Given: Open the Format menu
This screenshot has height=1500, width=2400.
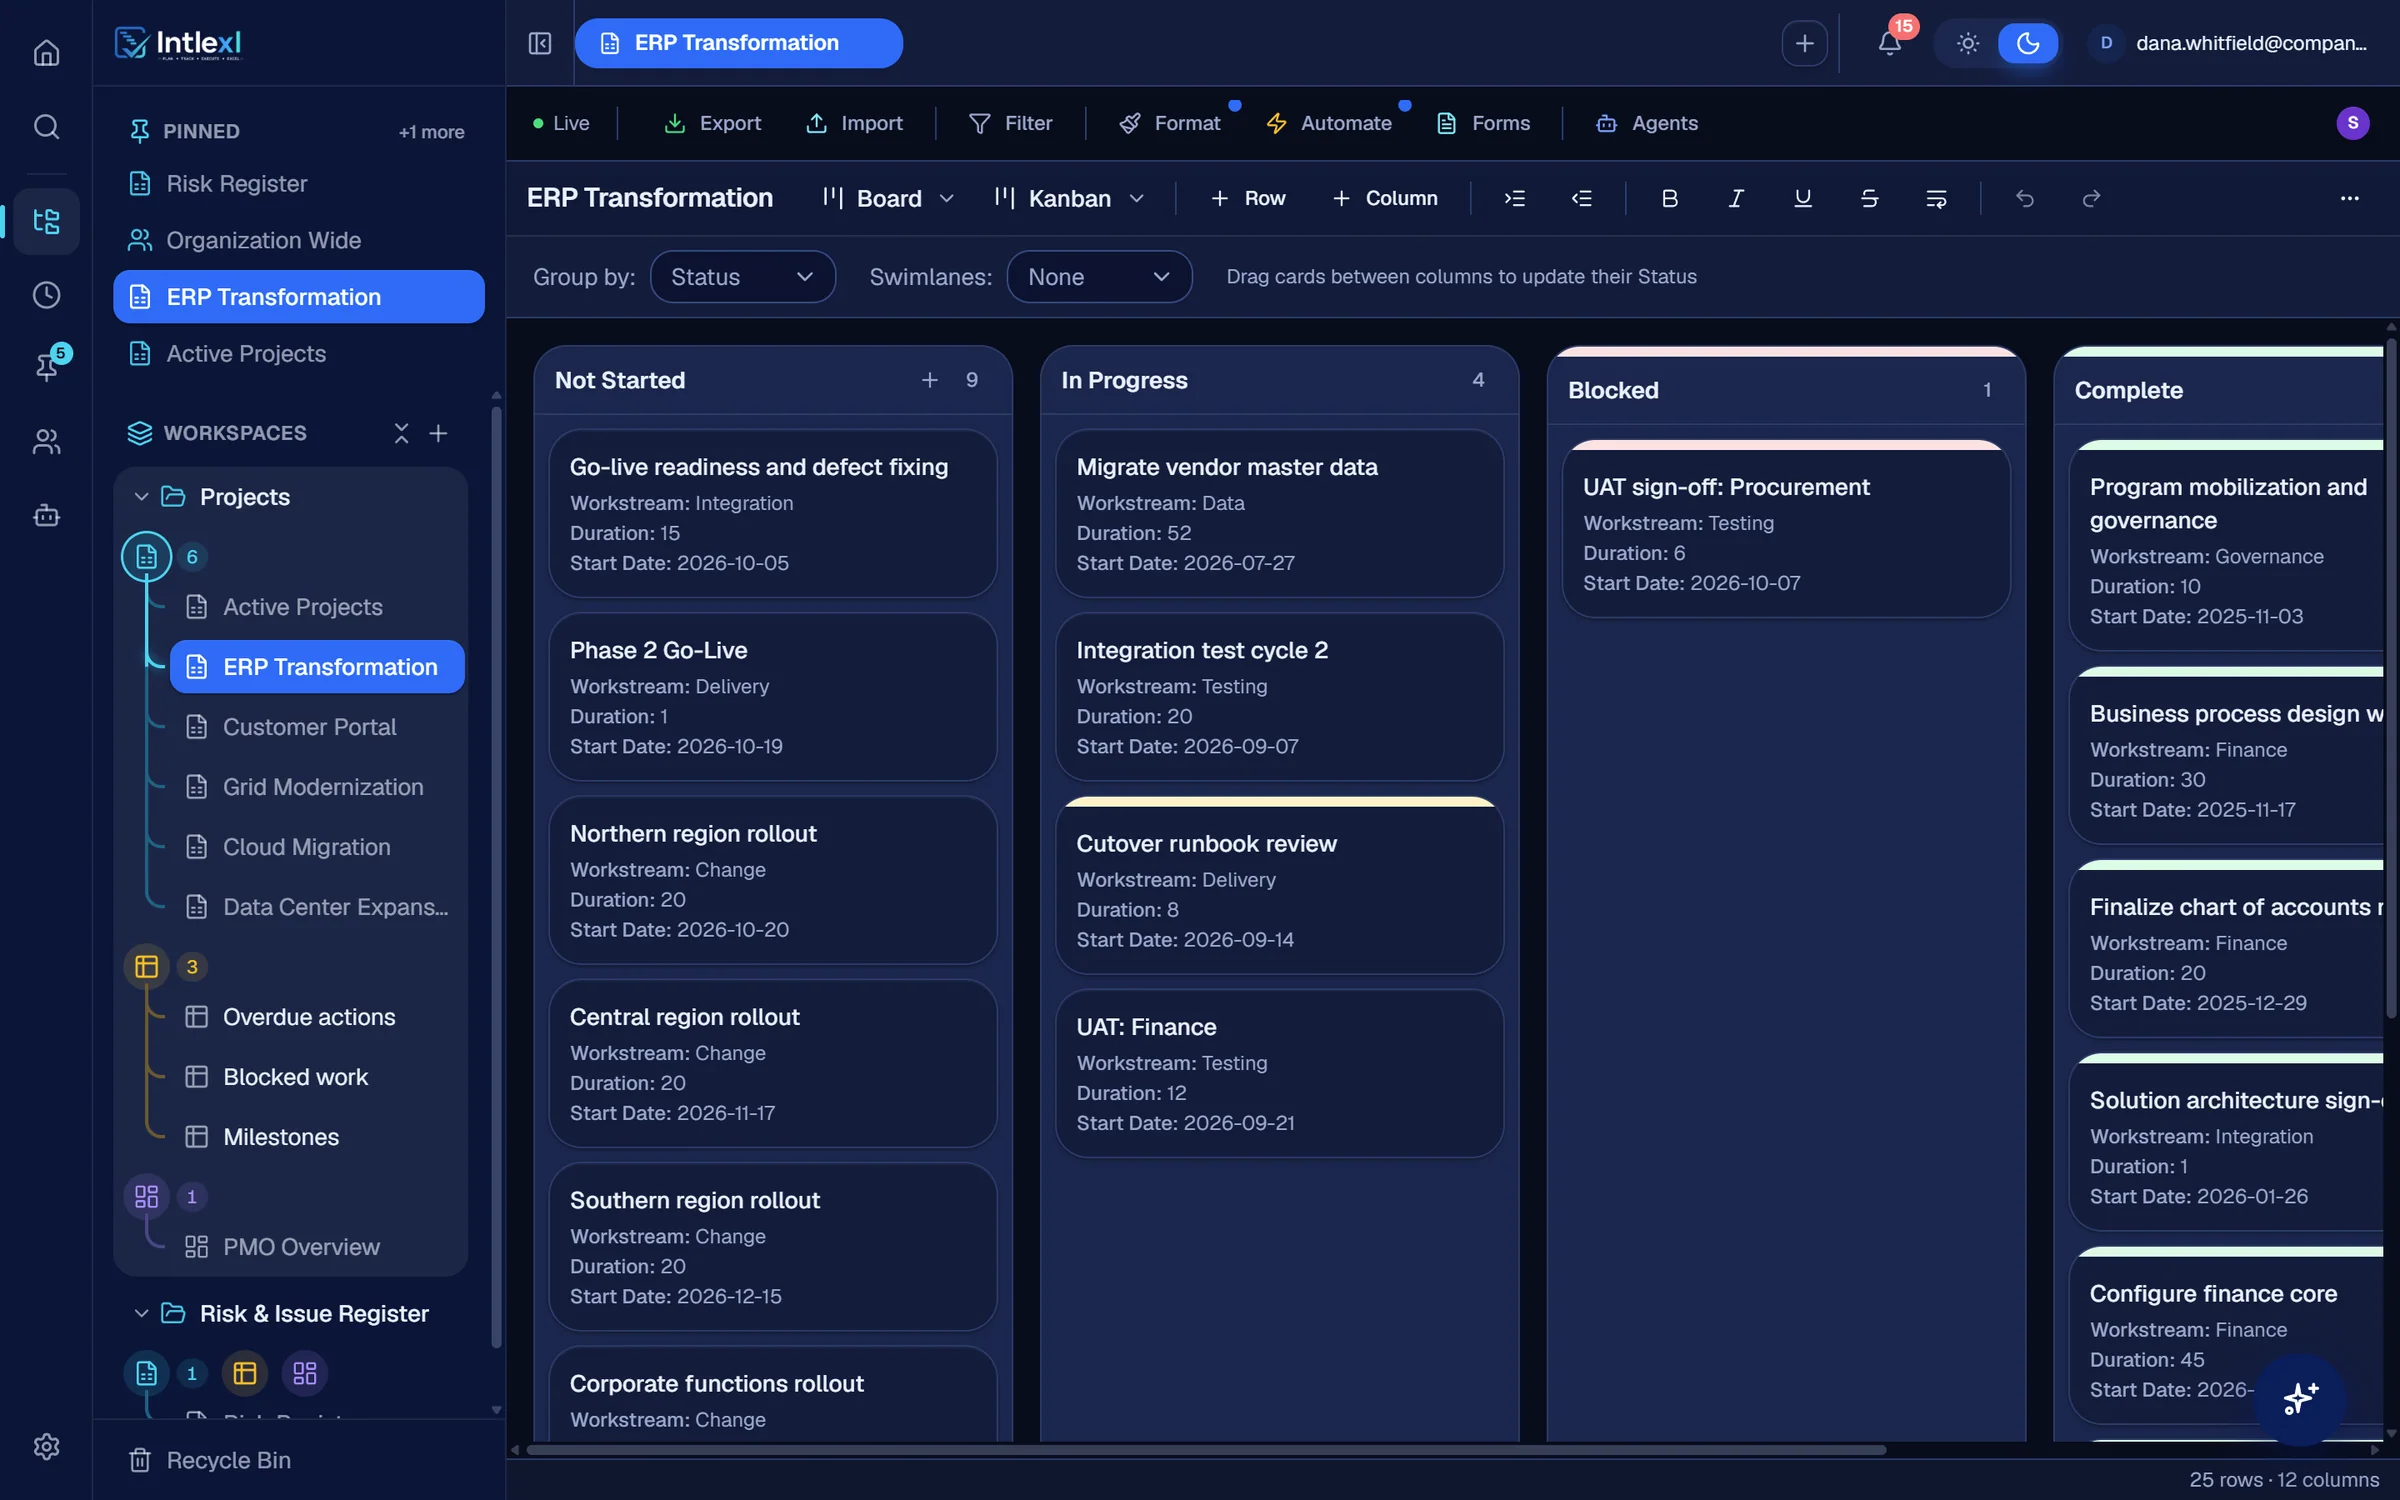Looking at the screenshot, I should pos(1170,123).
